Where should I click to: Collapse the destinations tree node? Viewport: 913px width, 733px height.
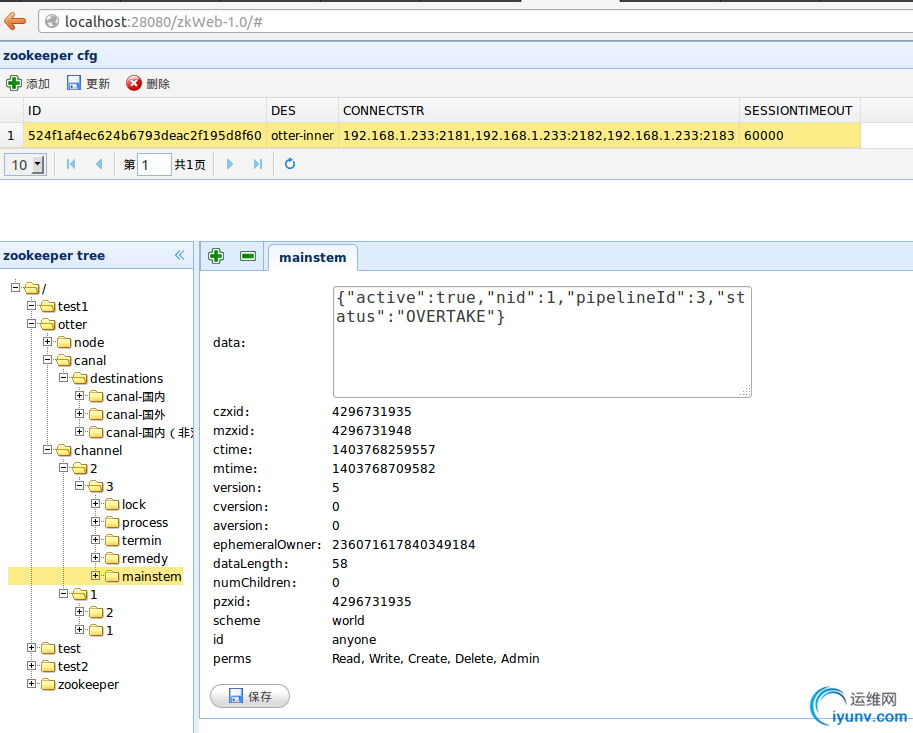pyautogui.click(x=64, y=377)
